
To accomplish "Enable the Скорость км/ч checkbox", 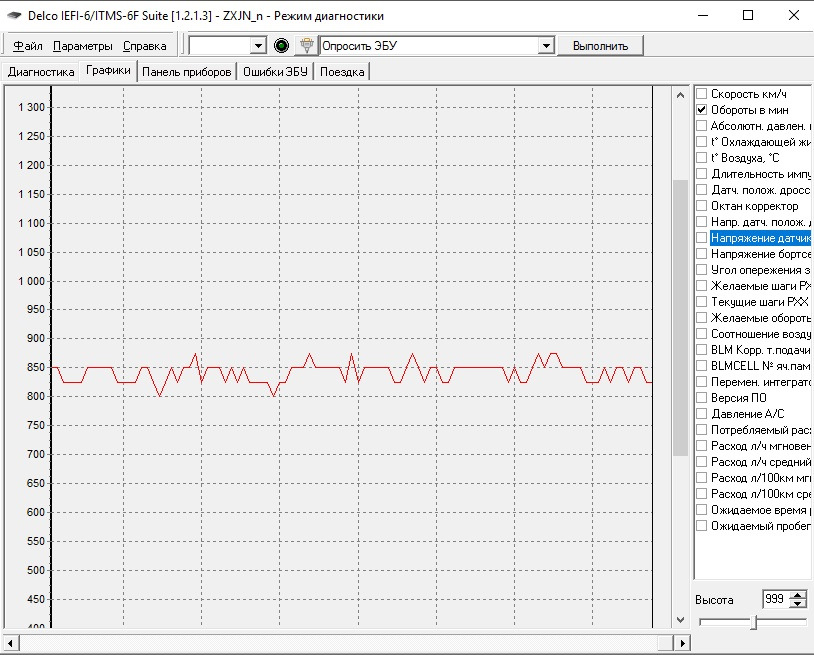I will click(x=701, y=94).
